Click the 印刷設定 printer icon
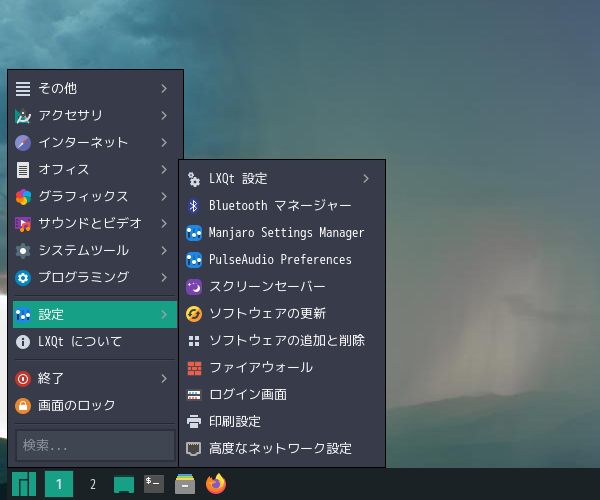The height and width of the screenshot is (500, 600). 194,422
